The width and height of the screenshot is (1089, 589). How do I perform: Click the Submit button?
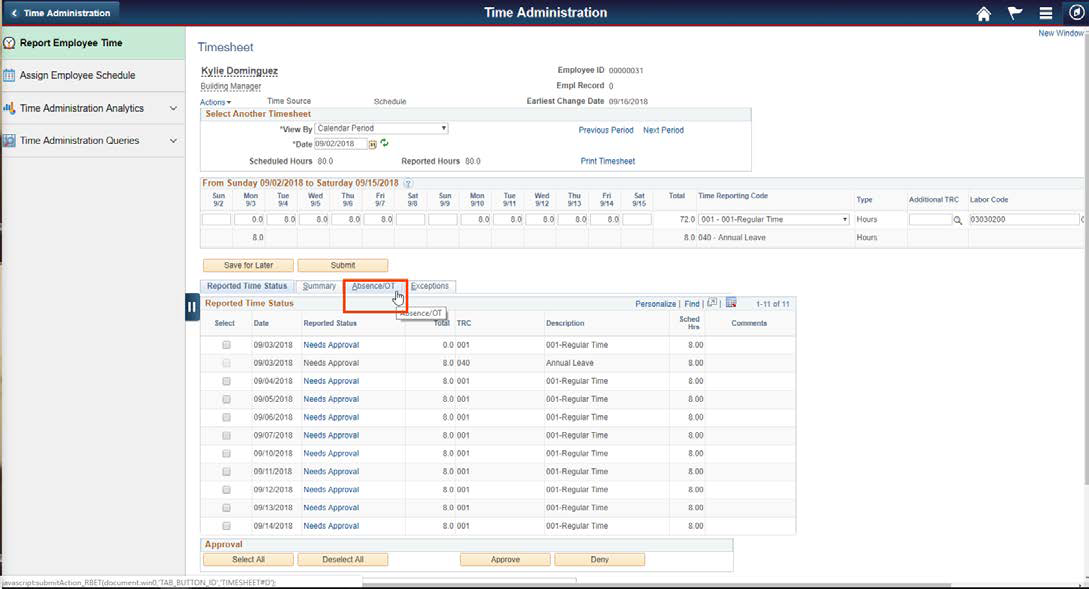point(342,264)
